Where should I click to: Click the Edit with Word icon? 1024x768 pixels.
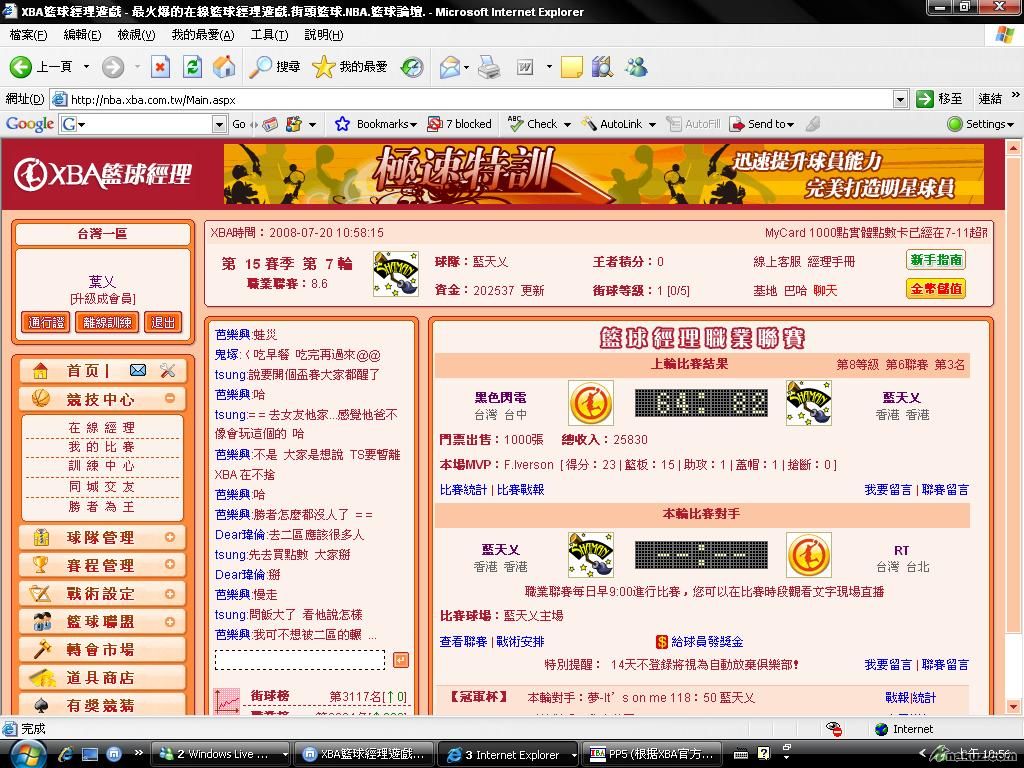[x=526, y=67]
